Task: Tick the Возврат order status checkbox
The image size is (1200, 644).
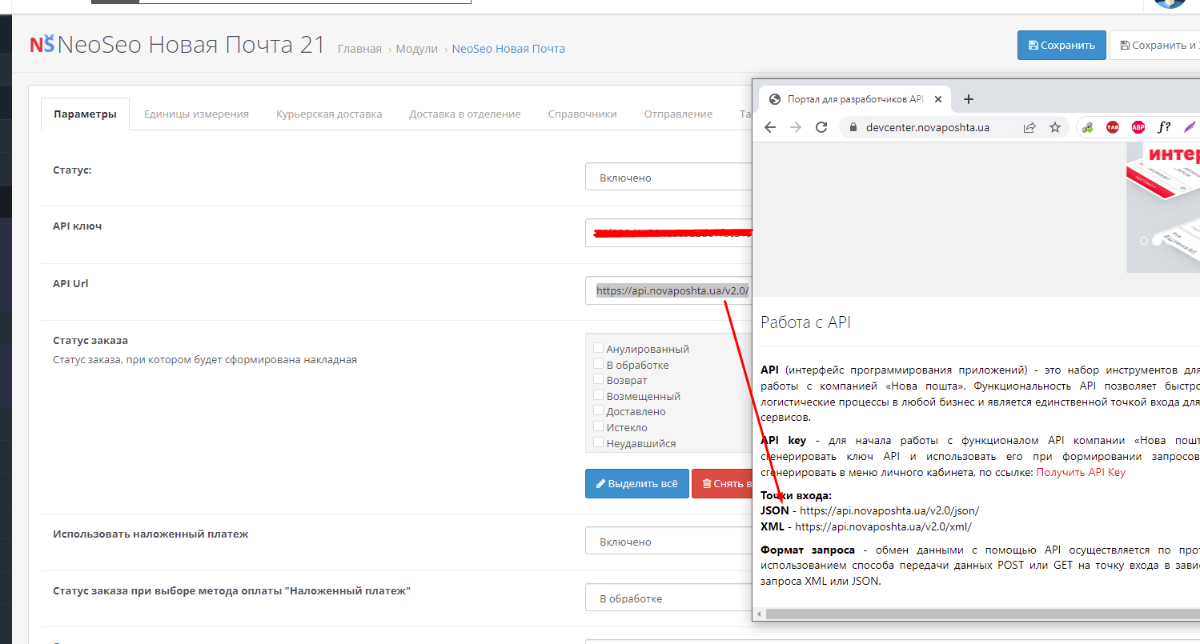Action: point(598,380)
